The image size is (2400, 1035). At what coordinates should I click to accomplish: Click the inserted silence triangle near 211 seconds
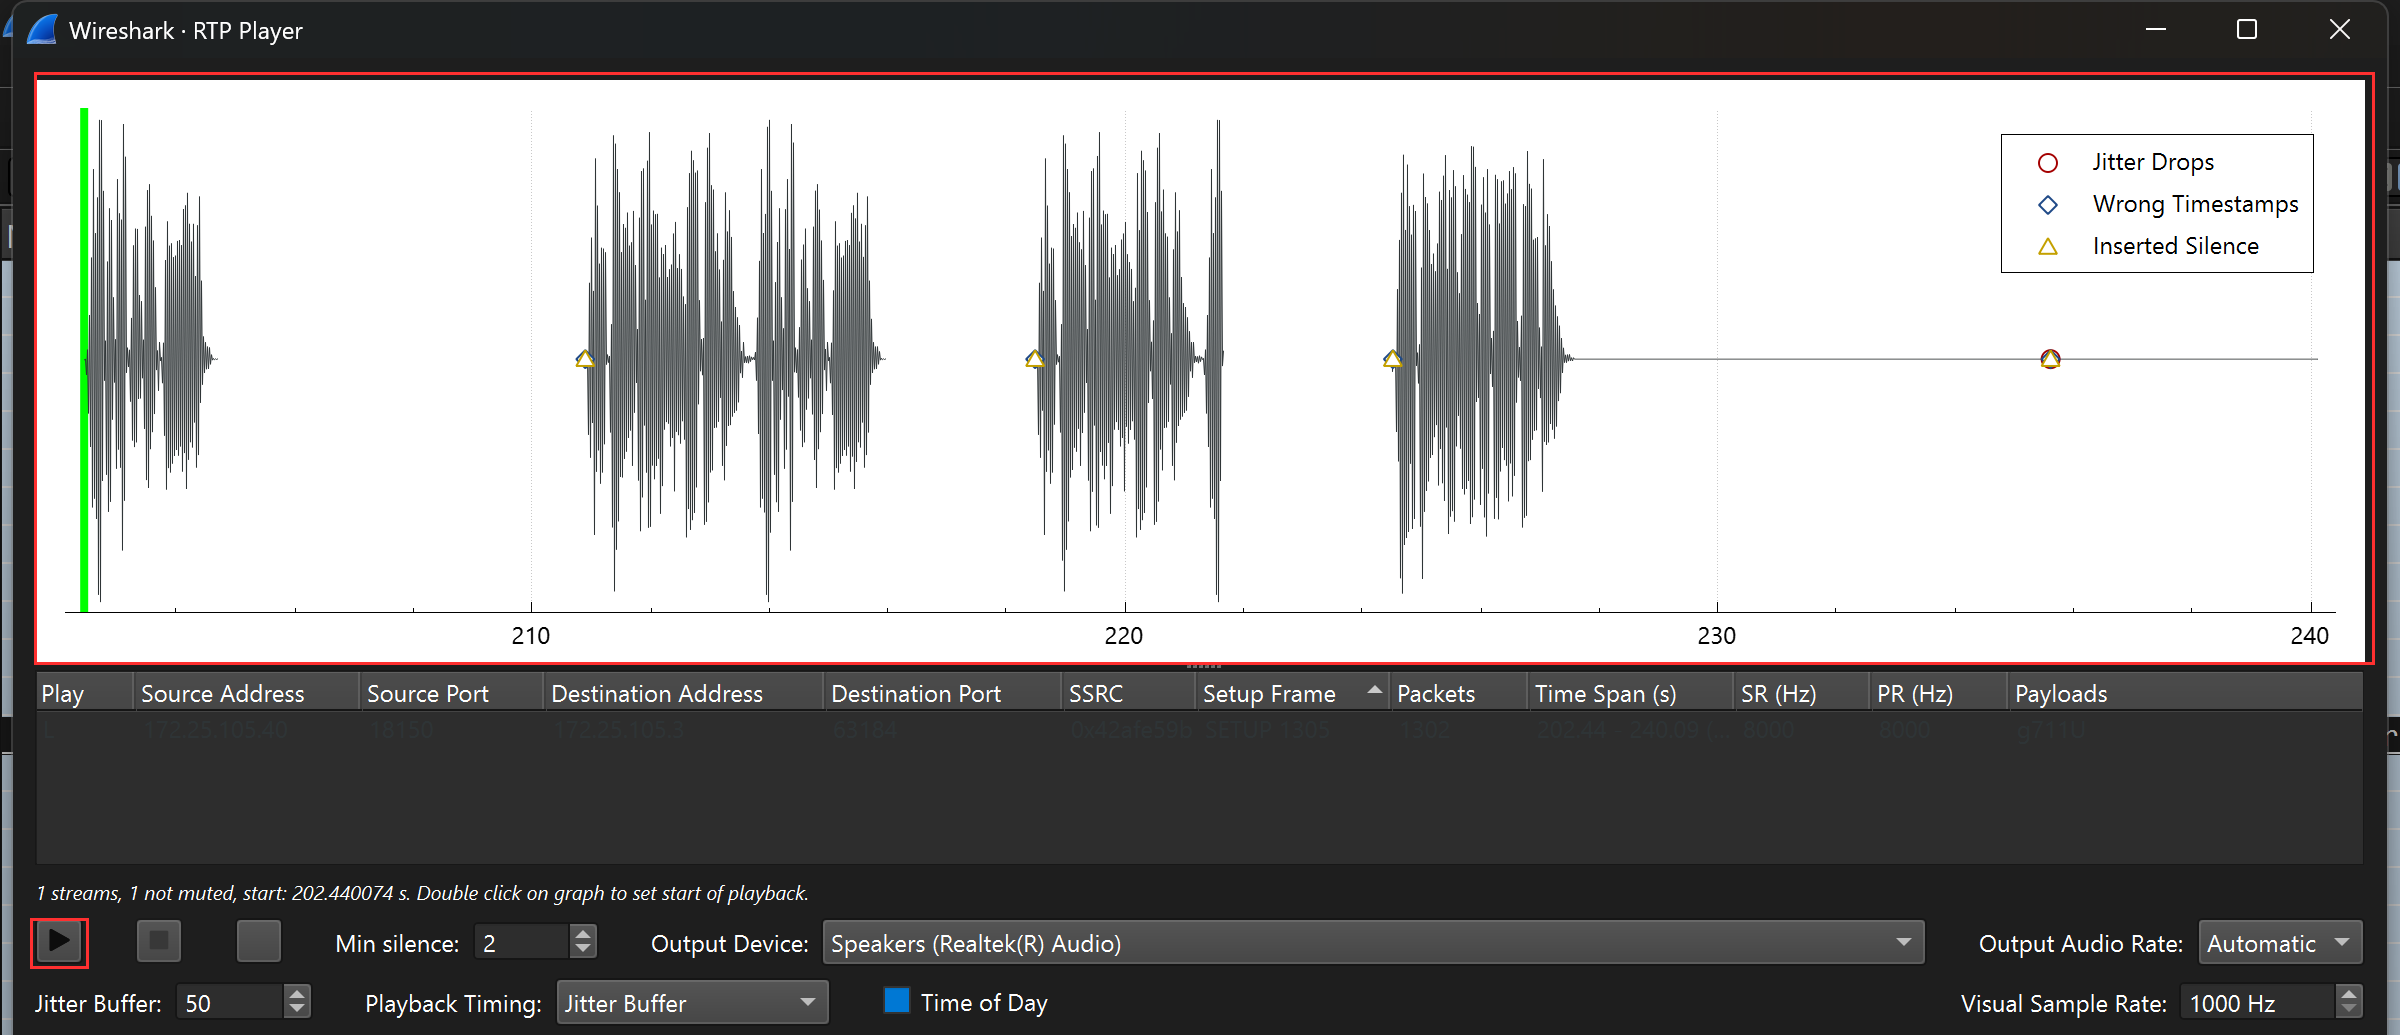pyautogui.click(x=585, y=359)
